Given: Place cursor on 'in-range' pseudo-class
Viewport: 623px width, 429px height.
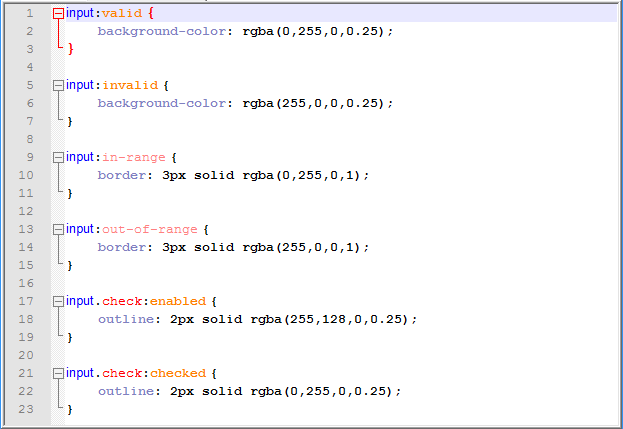Looking at the screenshot, I should [x=134, y=158].
